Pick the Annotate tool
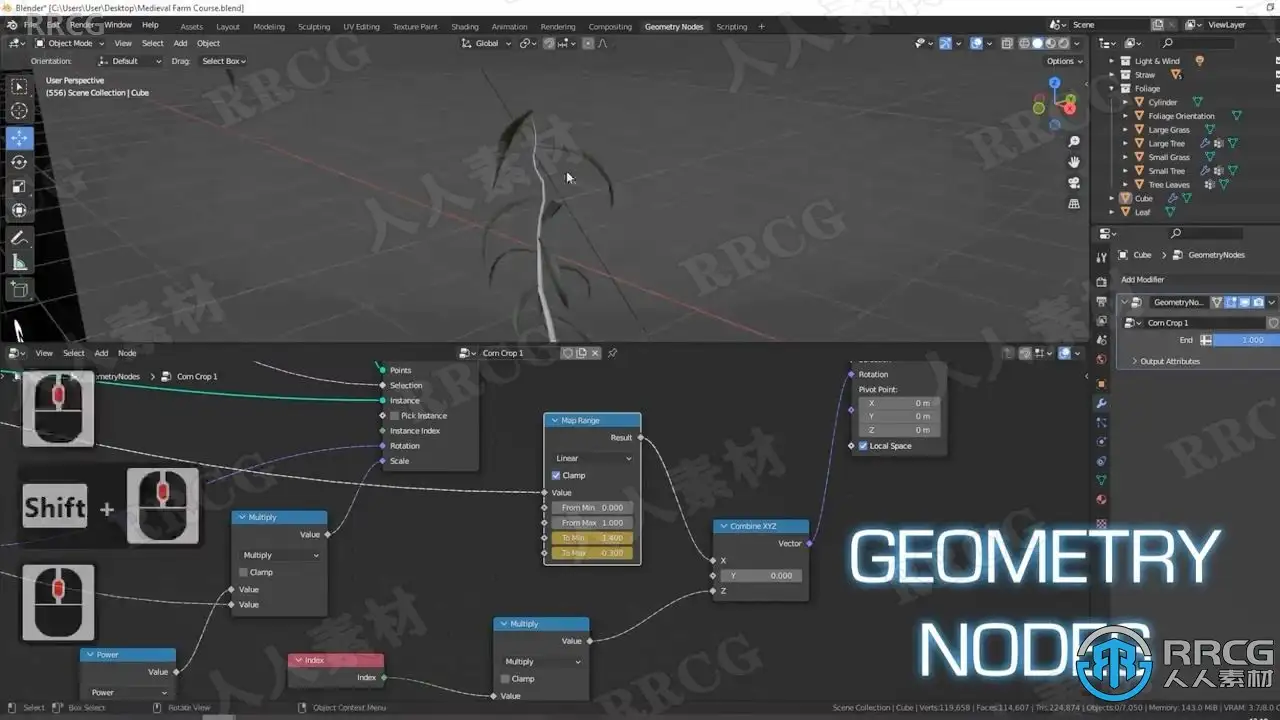This screenshot has height=720, width=1280. [x=19, y=238]
